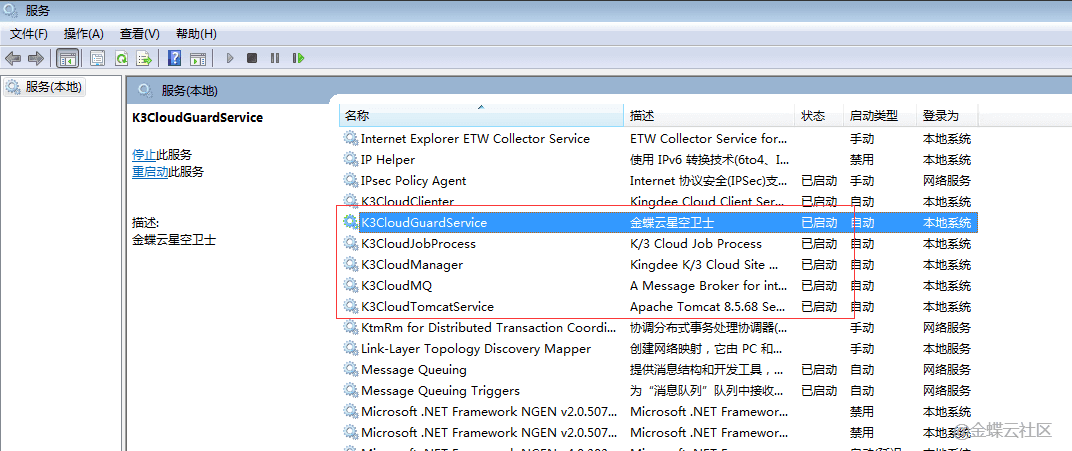The width and height of the screenshot is (1072, 451).
Task: Click the gear icon beside Link-Layer Topology Discovery Mapper
Action: (350, 348)
